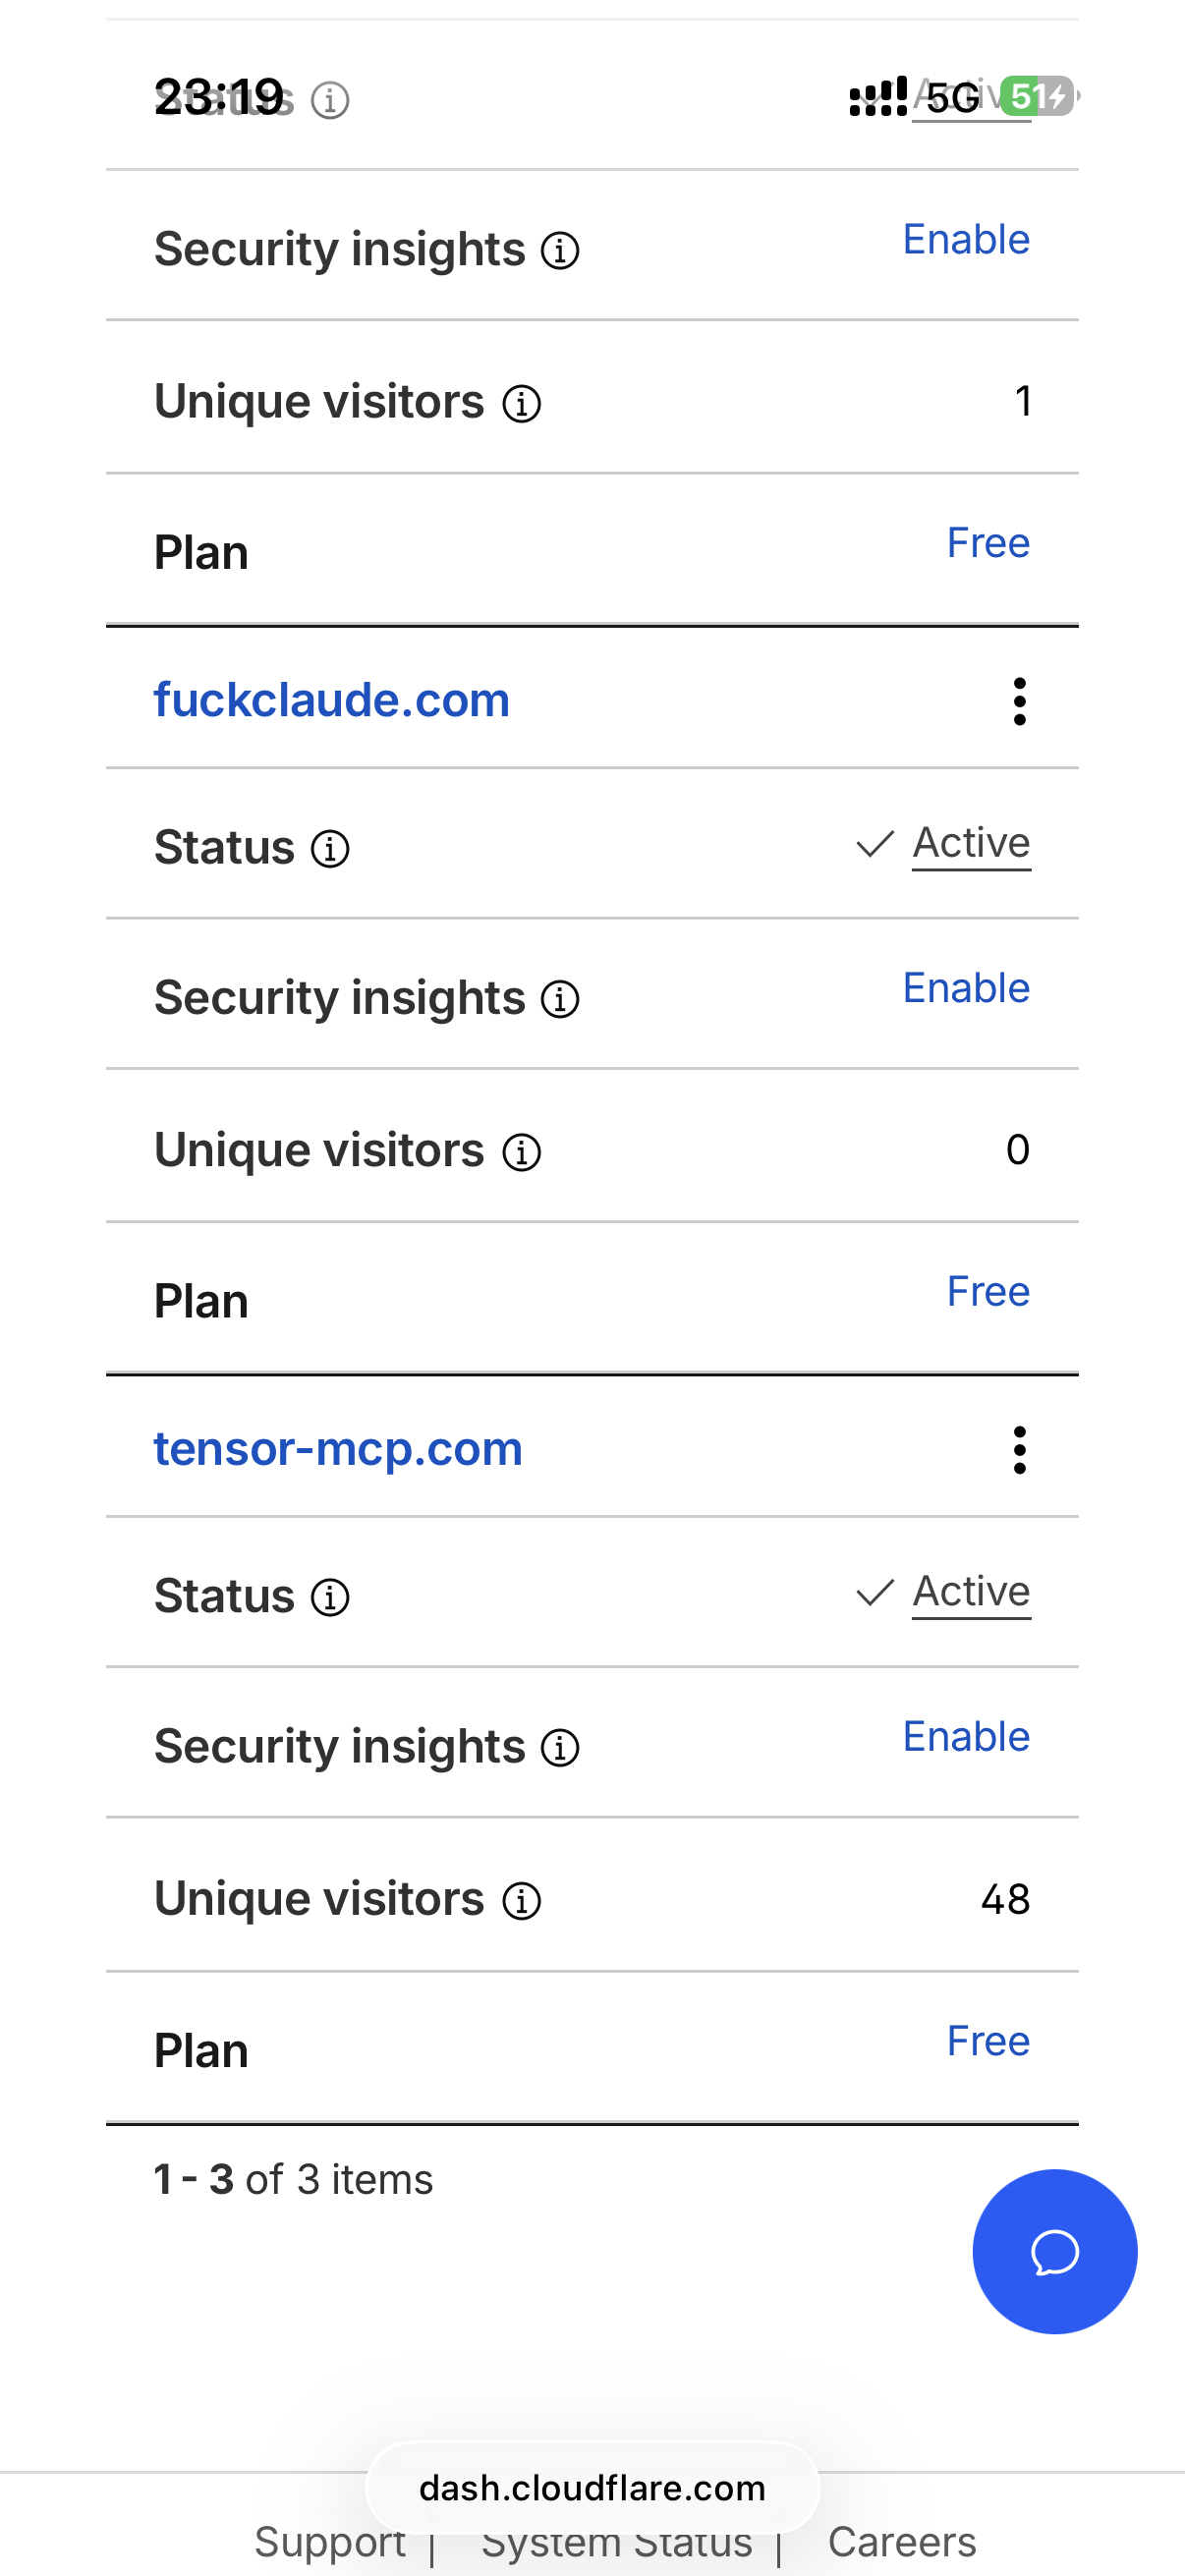Open the fuckclaude.com domain link
Screen dimensions: 1185x2576
pos(332,700)
